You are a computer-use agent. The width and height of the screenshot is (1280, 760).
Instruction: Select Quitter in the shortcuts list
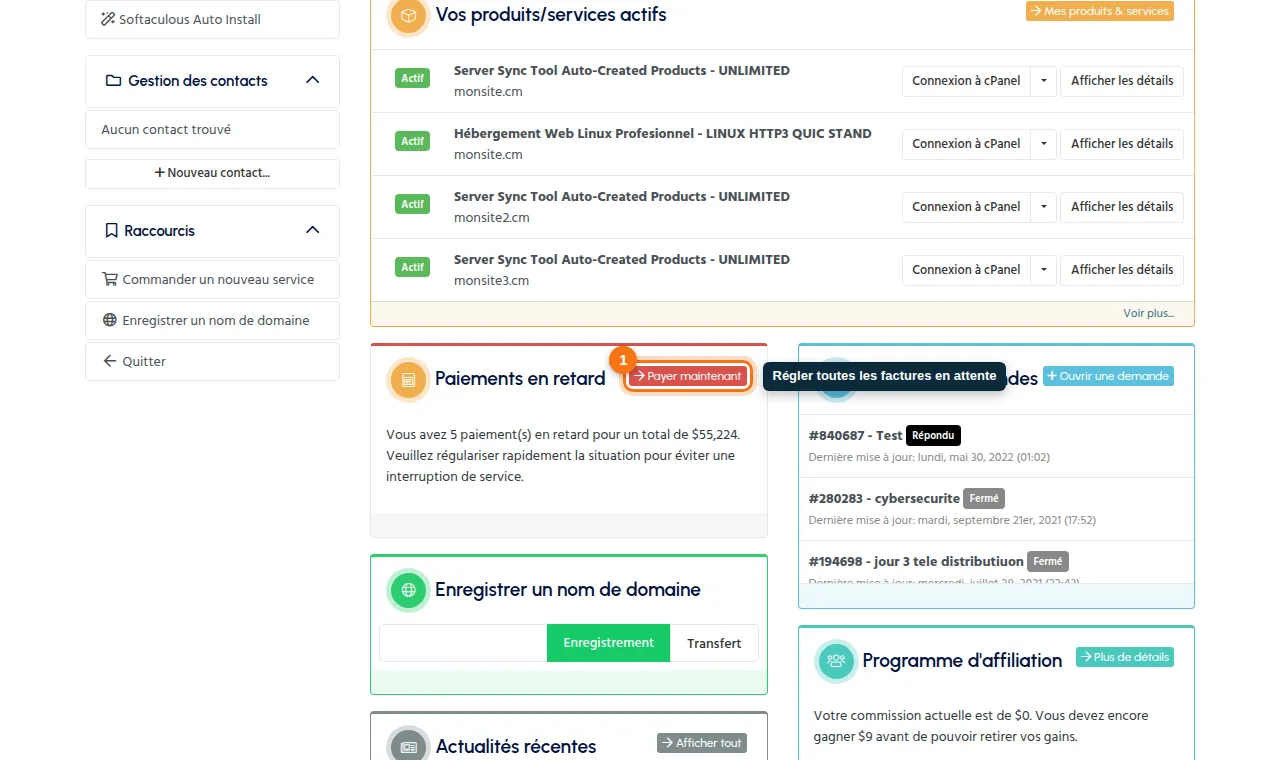[x=212, y=362]
